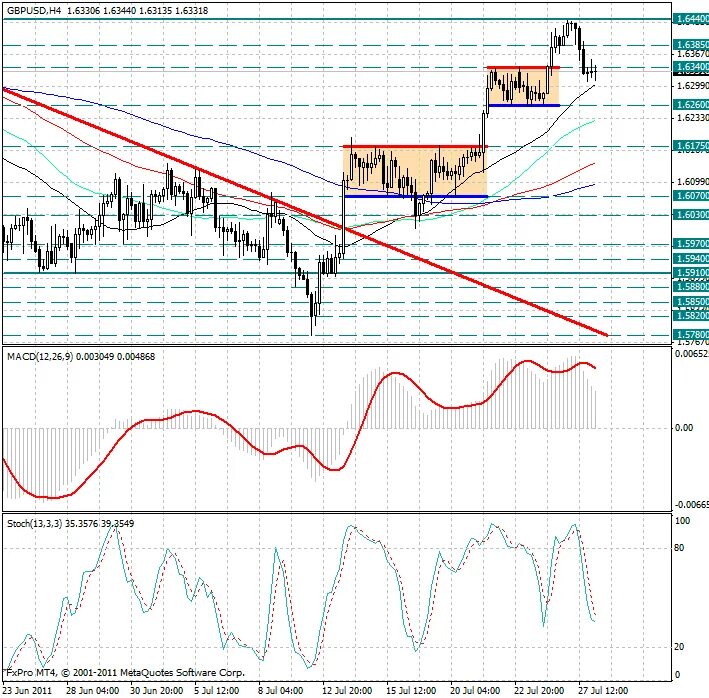Click the 1.5970 price level tag

coord(691,244)
